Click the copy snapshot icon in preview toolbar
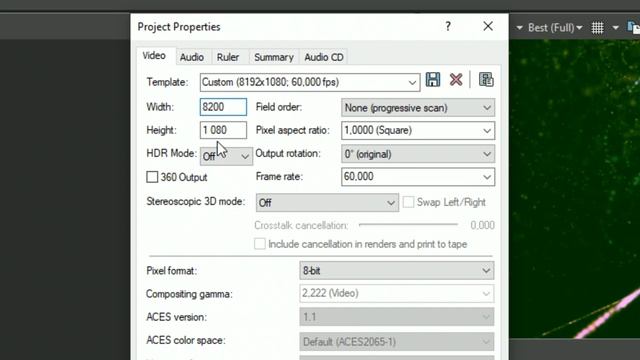This screenshot has width=640, height=360. click(x=634, y=28)
